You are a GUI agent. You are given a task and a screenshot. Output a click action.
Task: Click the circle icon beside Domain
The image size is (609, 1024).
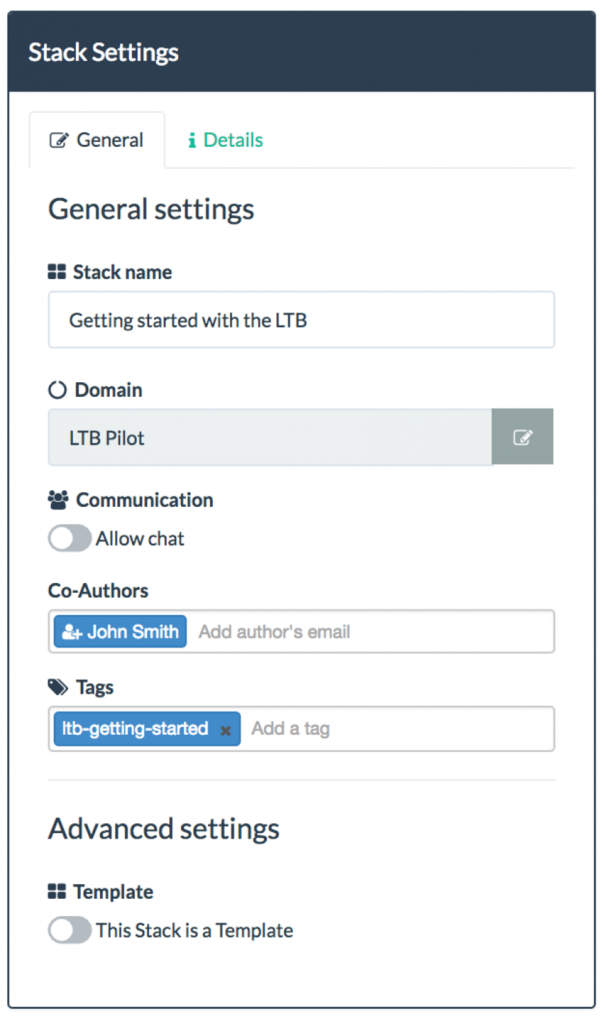pyautogui.click(x=57, y=391)
